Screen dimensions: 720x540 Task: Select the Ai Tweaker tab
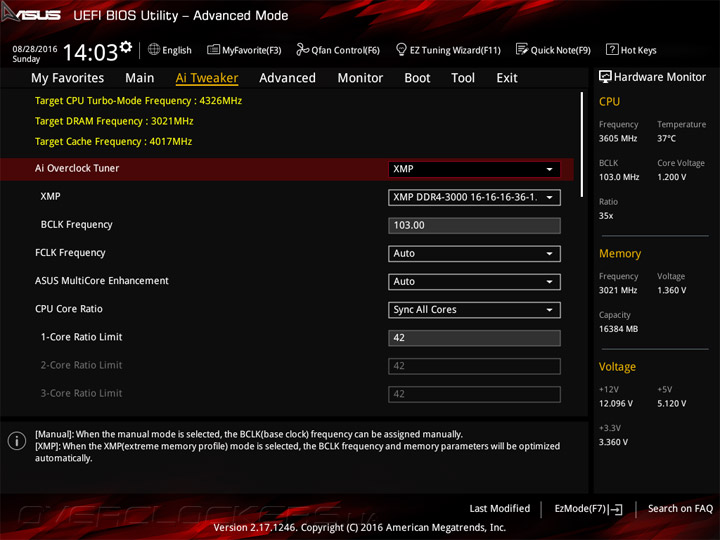pos(207,78)
